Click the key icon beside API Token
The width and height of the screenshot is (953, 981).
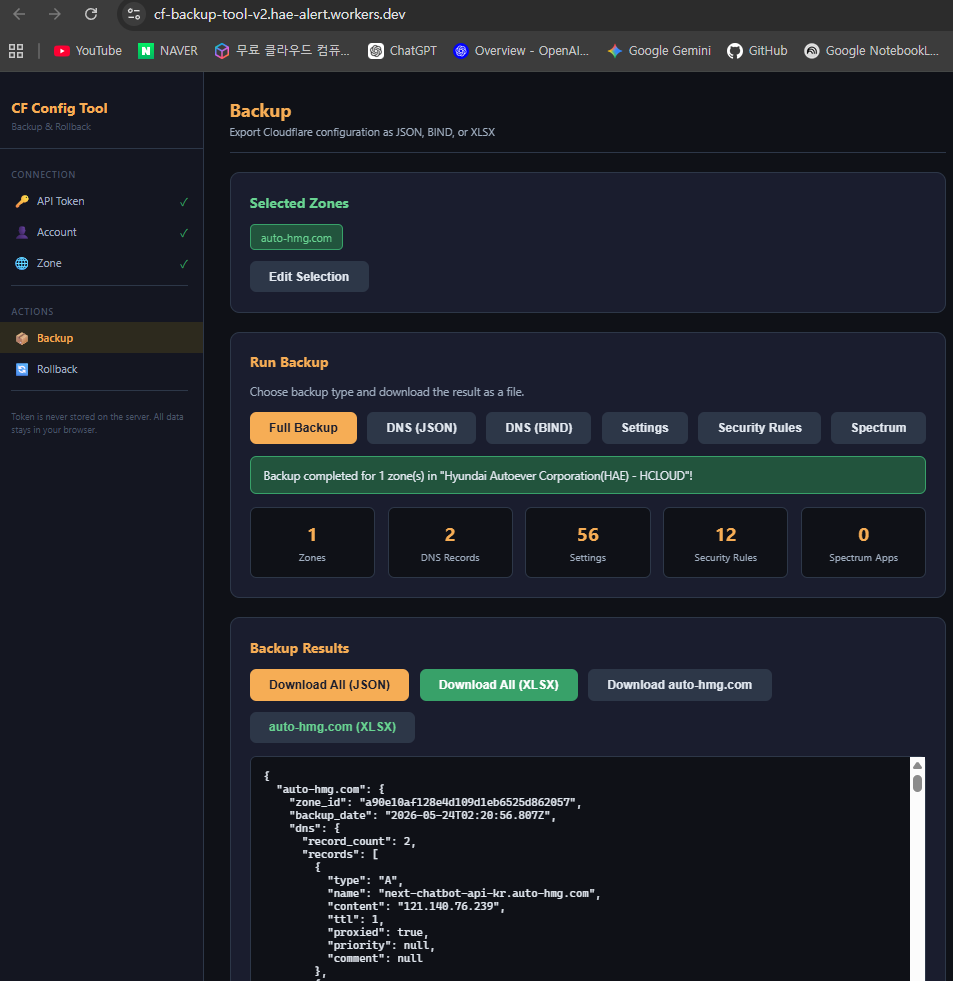22,201
